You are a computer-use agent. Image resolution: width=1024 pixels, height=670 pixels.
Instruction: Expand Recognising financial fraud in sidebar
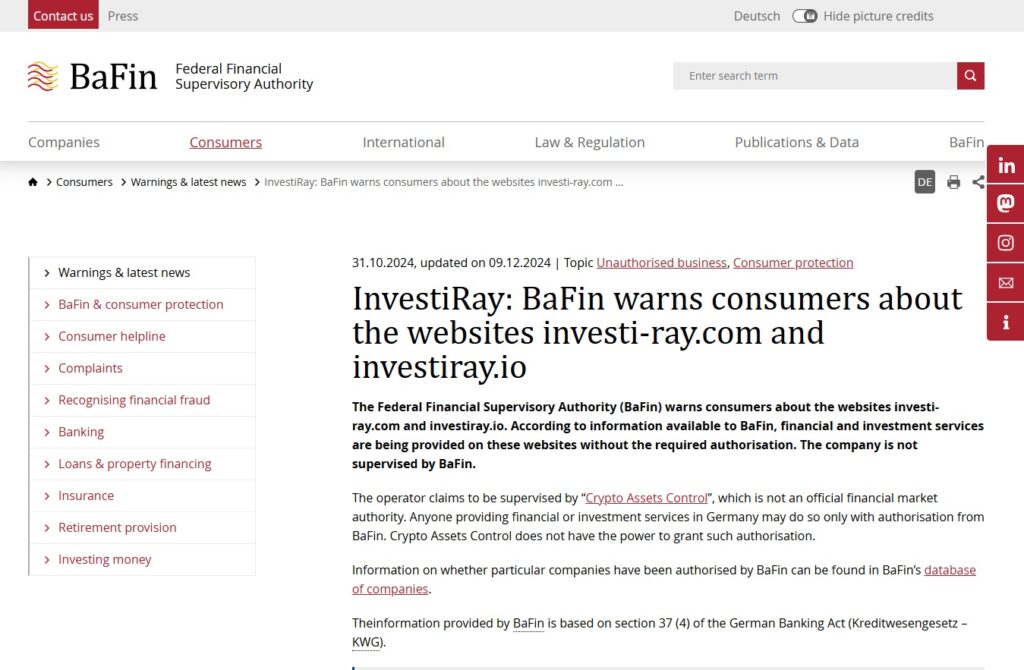coord(131,399)
